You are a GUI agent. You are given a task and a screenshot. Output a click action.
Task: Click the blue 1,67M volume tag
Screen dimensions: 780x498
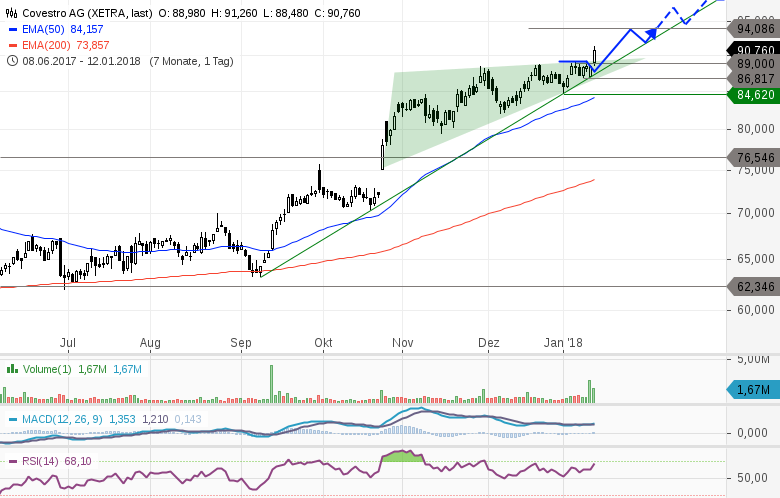pos(753,390)
